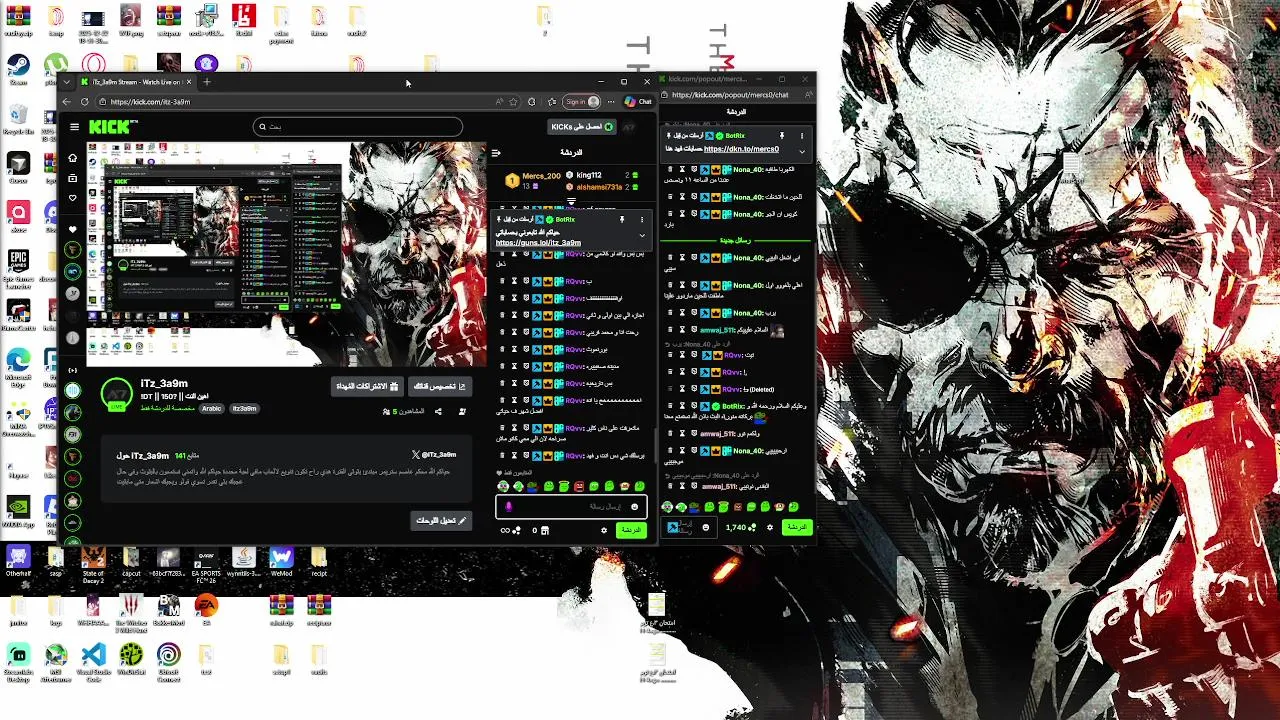Screen dimensions: 1280x720
Task: Open dkn.to/merce0 link in popout chat
Action: click(741, 149)
